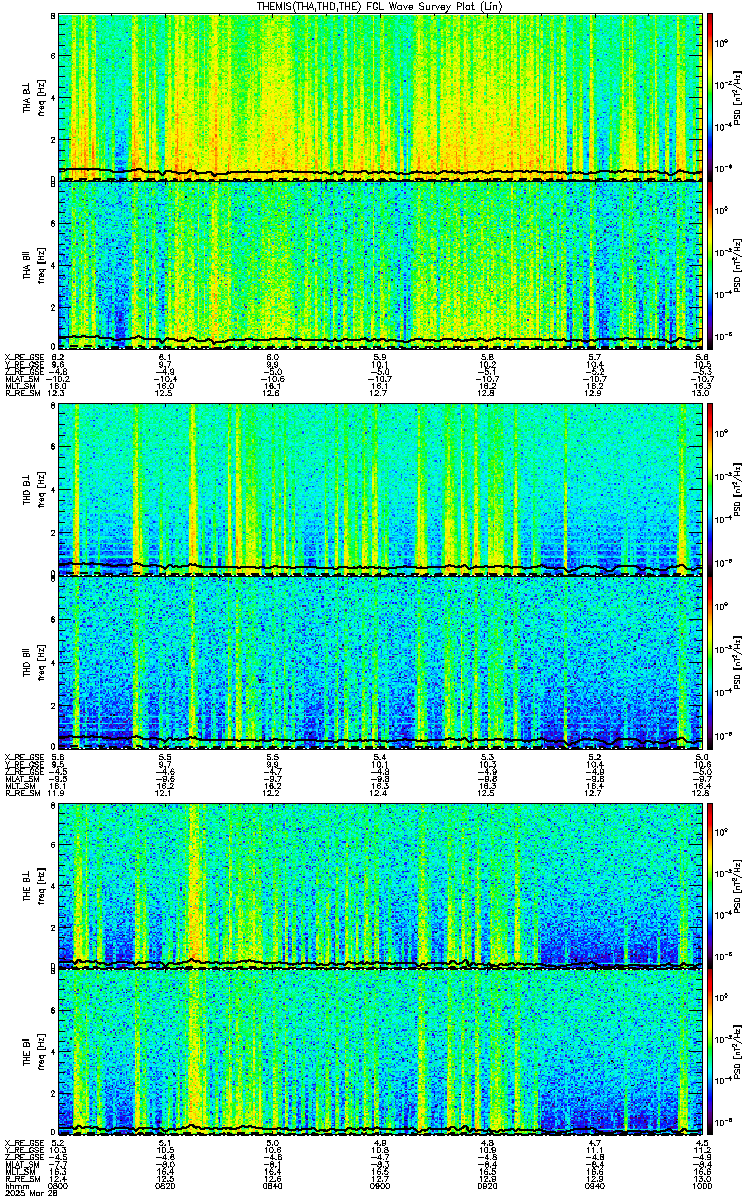Click the 0800 time tick label
Image resolution: width=750 pixels, height=1200 pixels.
(58, 1185)
